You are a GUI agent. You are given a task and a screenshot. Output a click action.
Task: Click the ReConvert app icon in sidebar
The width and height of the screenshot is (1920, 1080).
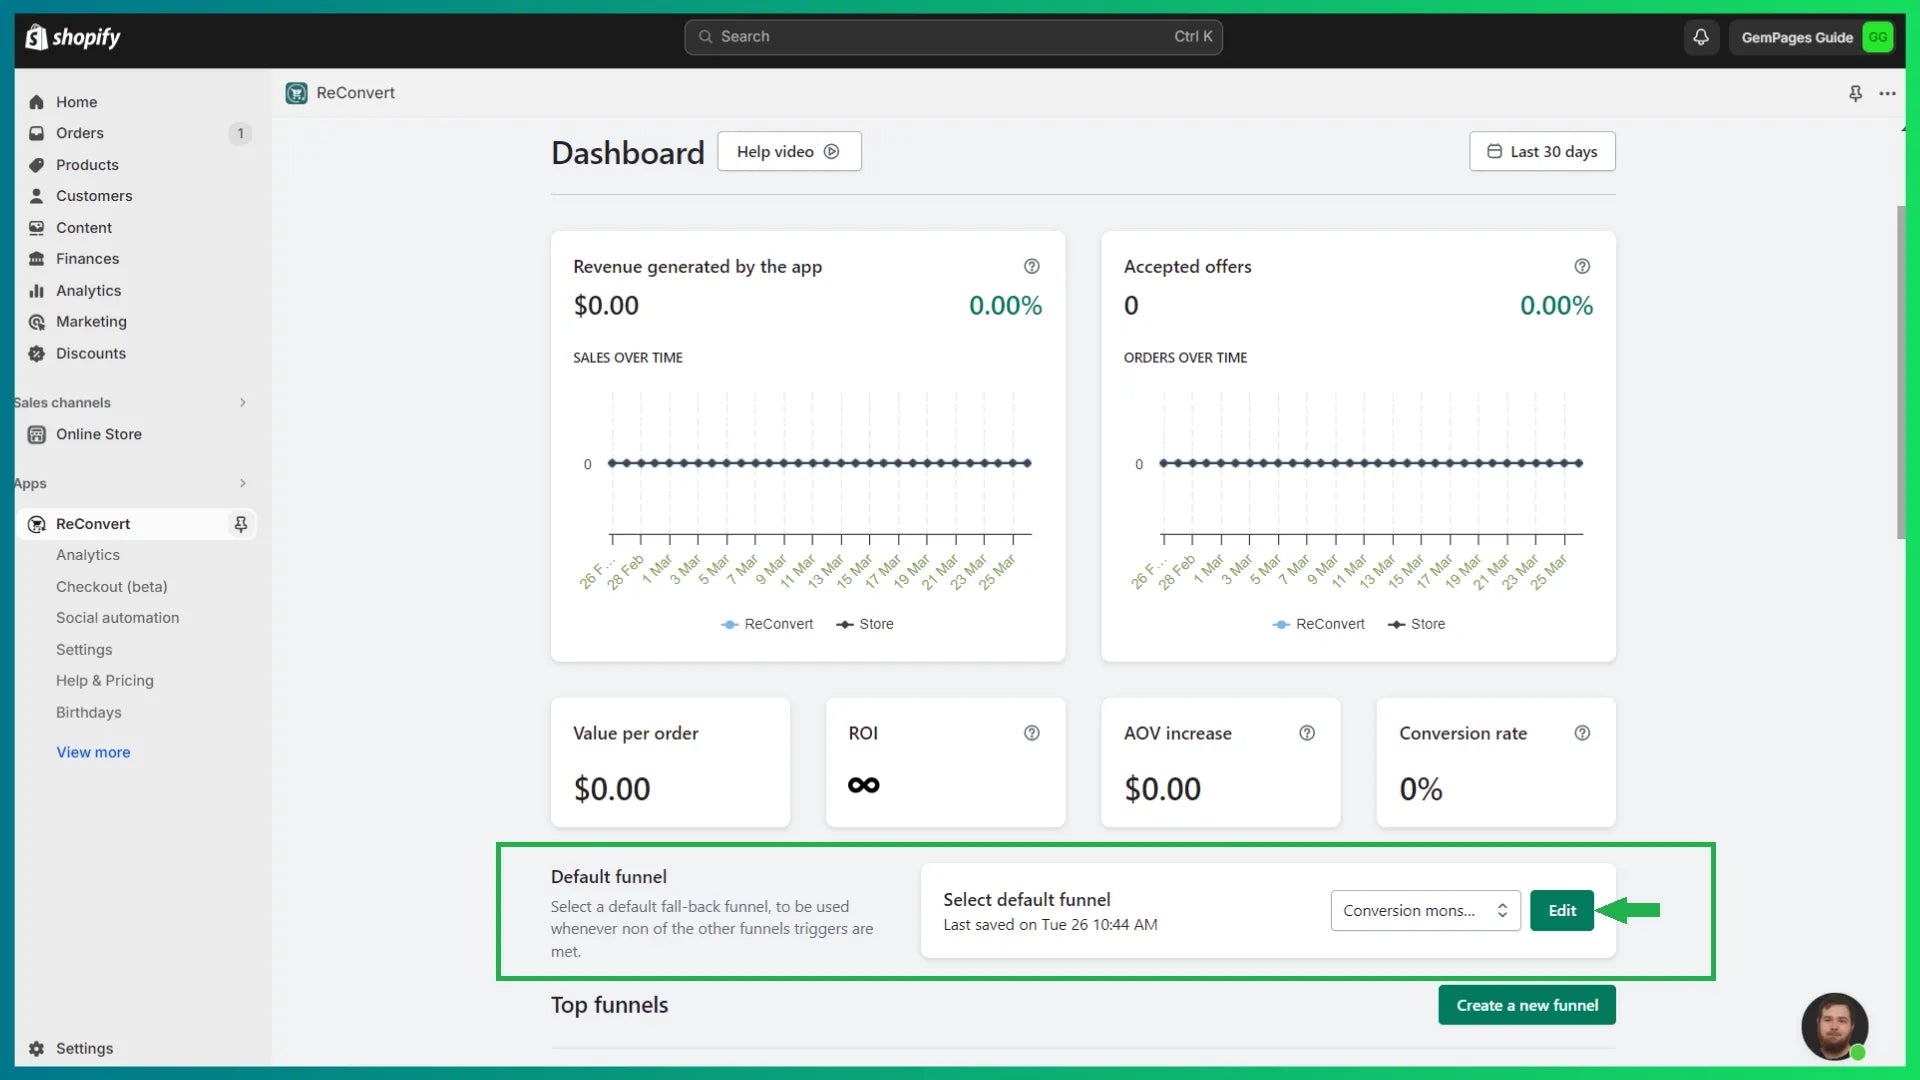pyautogui.click(x=36, y=524)
